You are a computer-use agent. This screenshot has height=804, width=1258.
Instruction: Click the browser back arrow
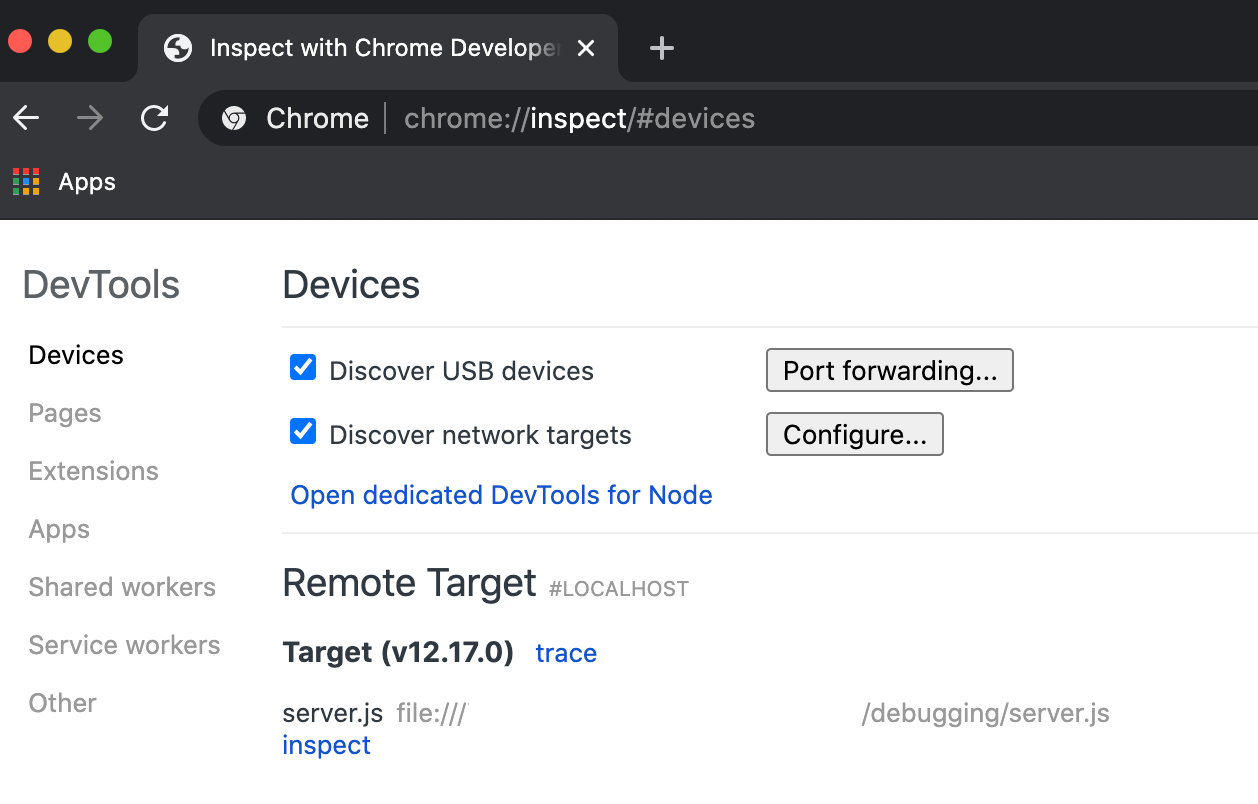26,119
